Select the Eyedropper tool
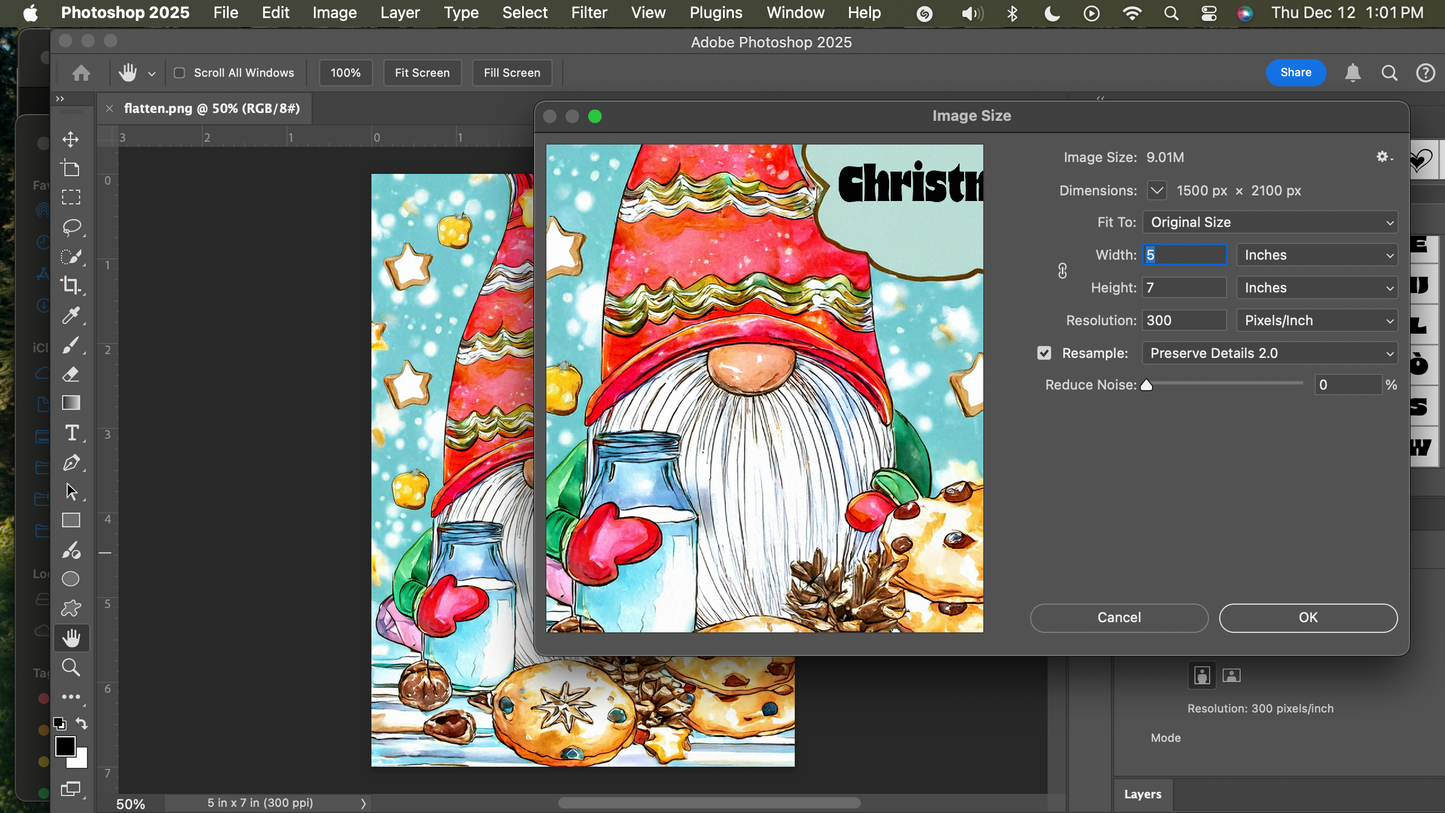The width and height of the screenshot is (1445, 813). click(x=71, y=315)
